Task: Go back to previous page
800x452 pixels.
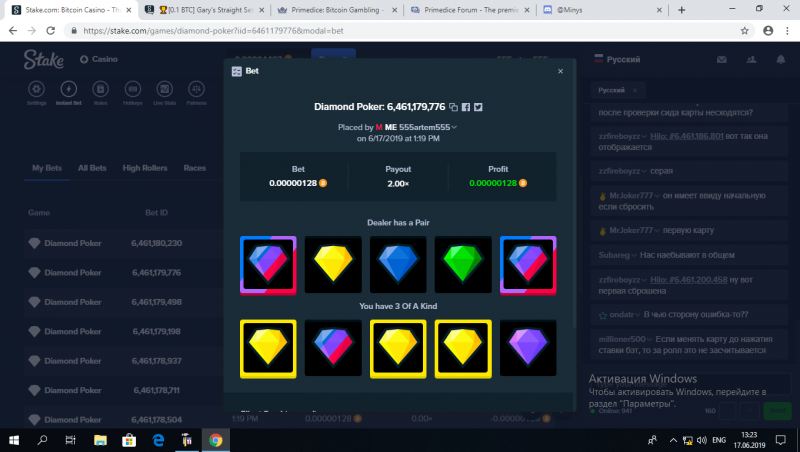Action: [13, 31]
